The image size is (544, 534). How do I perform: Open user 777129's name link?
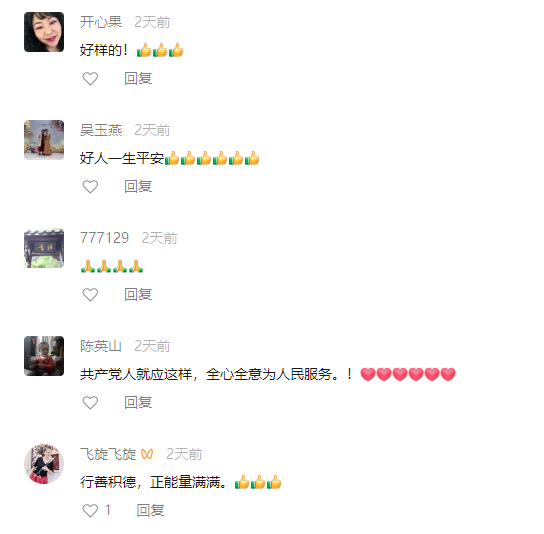(104, 238)
